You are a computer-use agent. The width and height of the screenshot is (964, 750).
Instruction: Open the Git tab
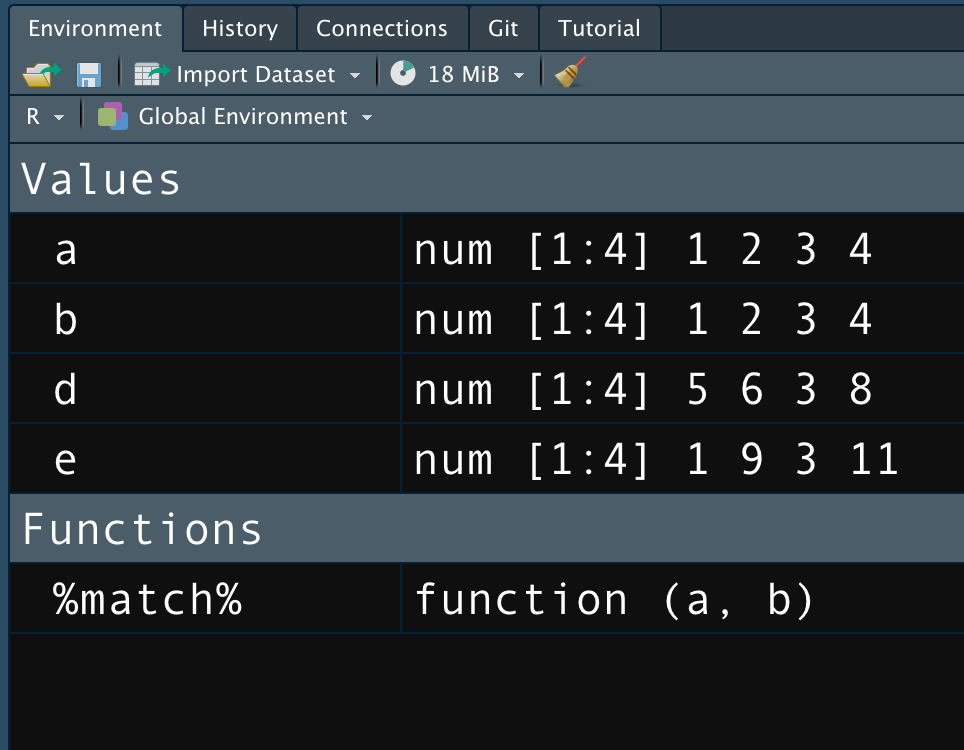[503, 28]
